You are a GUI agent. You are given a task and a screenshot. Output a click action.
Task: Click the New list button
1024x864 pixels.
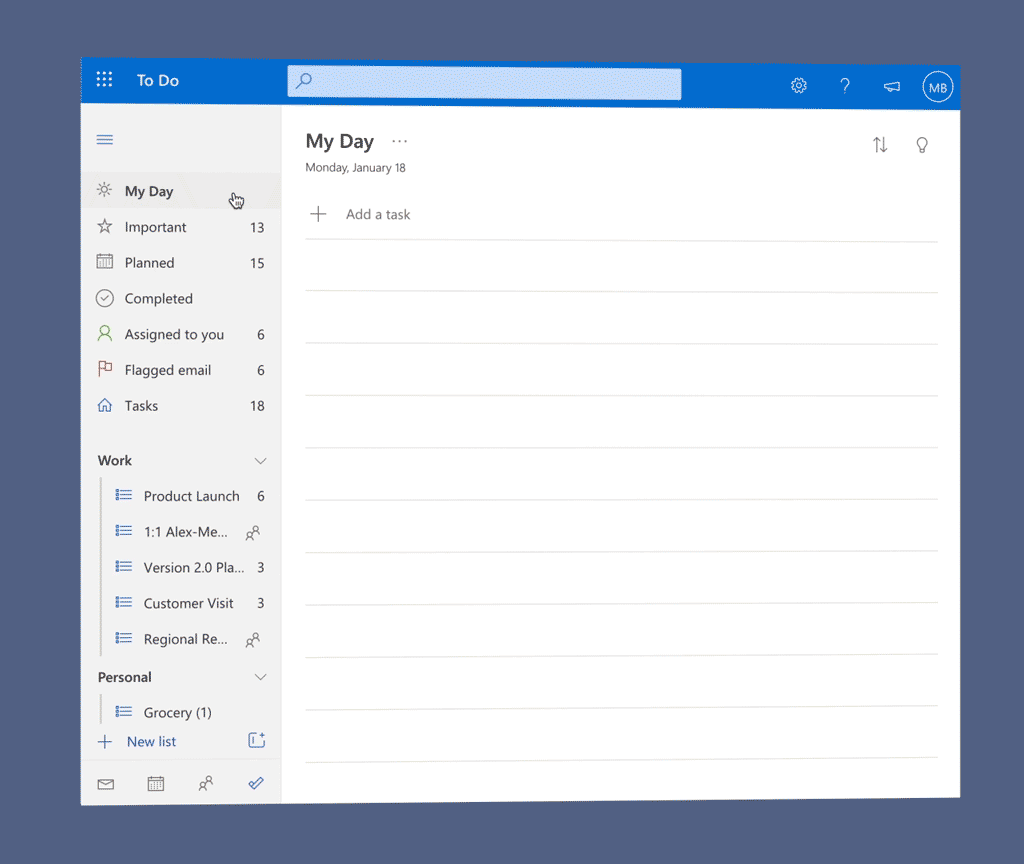pyautogui.click(x=150, y=742)
